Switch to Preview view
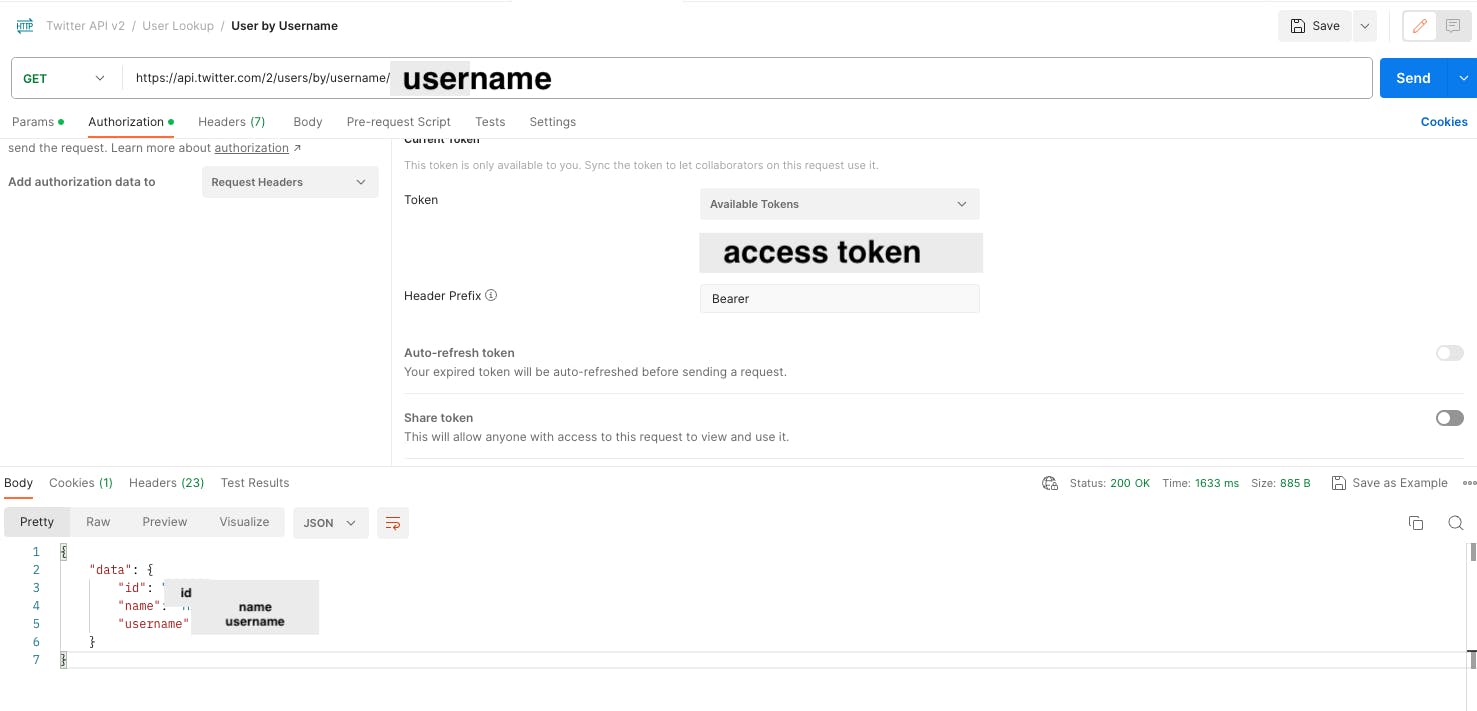The image size is (1477, 711). click(165, 522)
